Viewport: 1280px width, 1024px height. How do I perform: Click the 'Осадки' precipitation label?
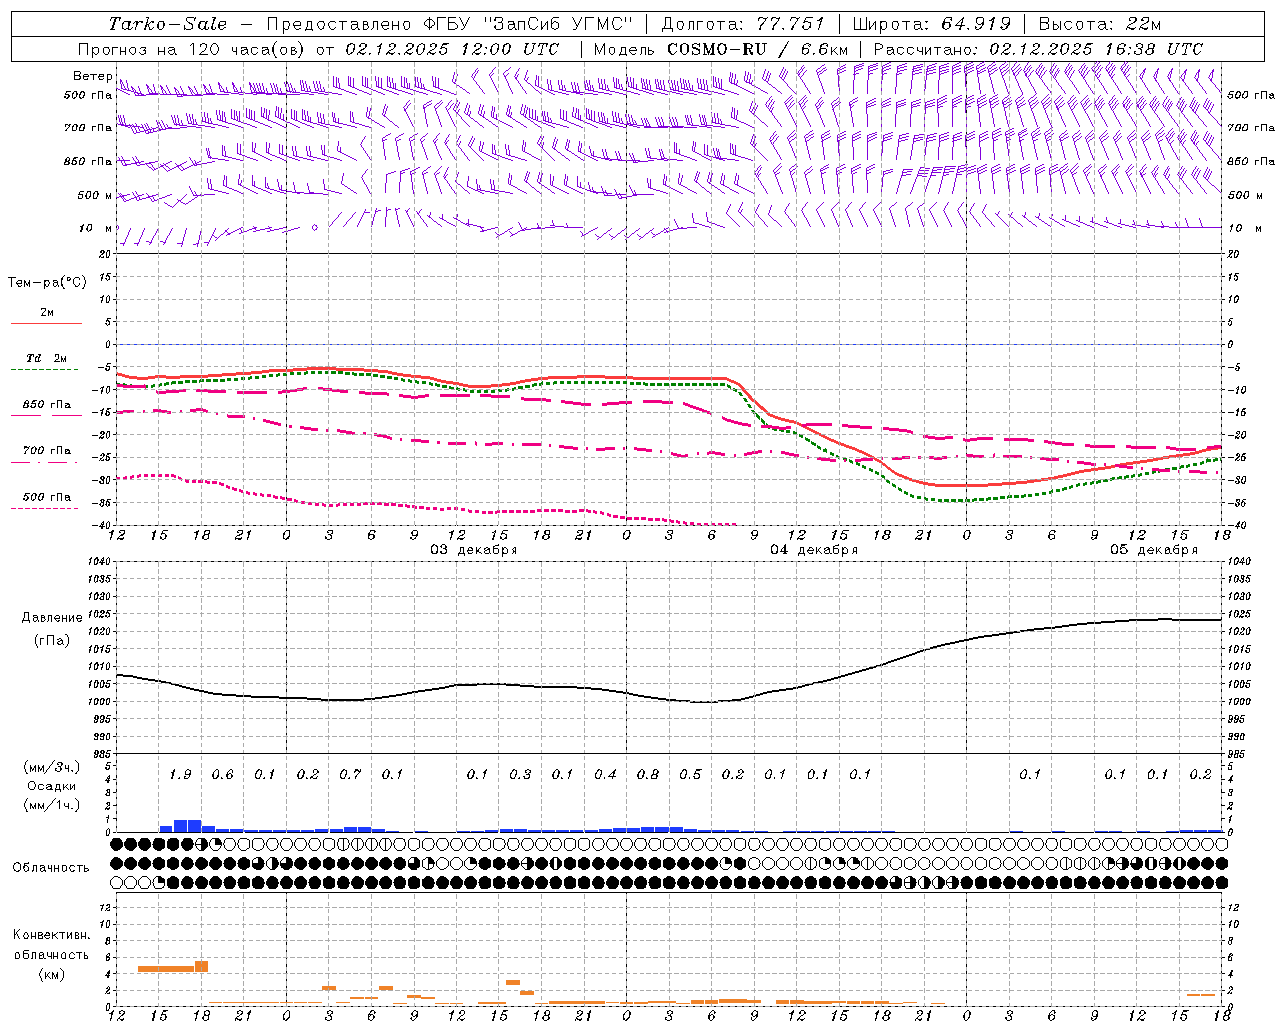point(53,786)
